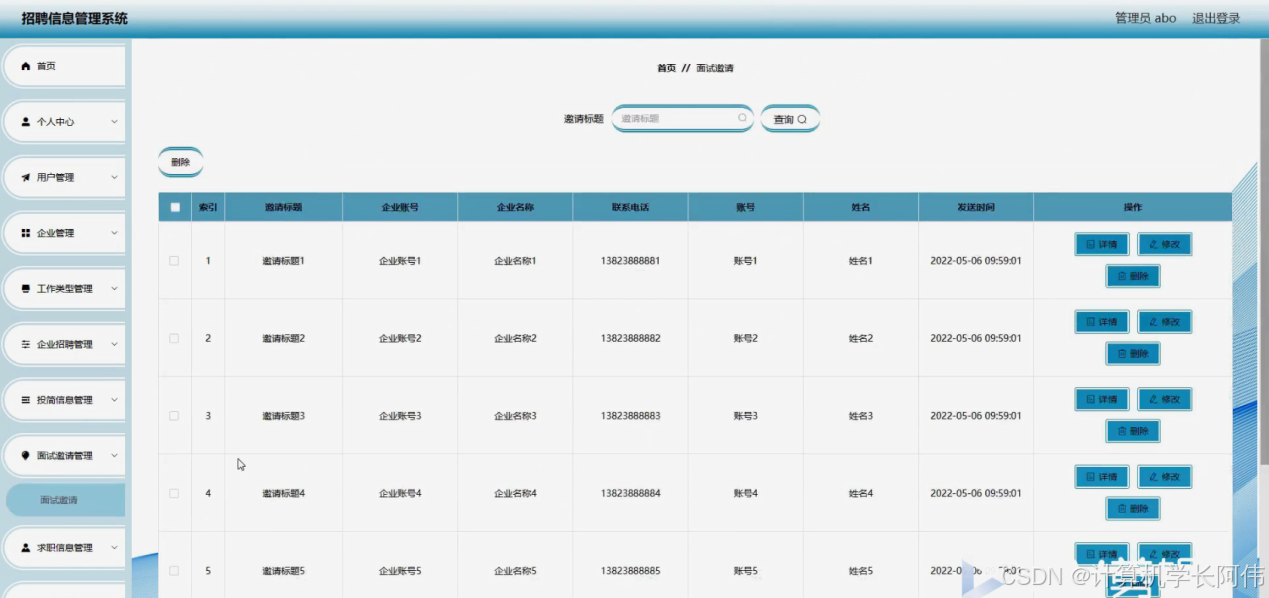Click the 发送时间 column header
The height and width of the screenshot is (598, 1269).
point(975,208)
